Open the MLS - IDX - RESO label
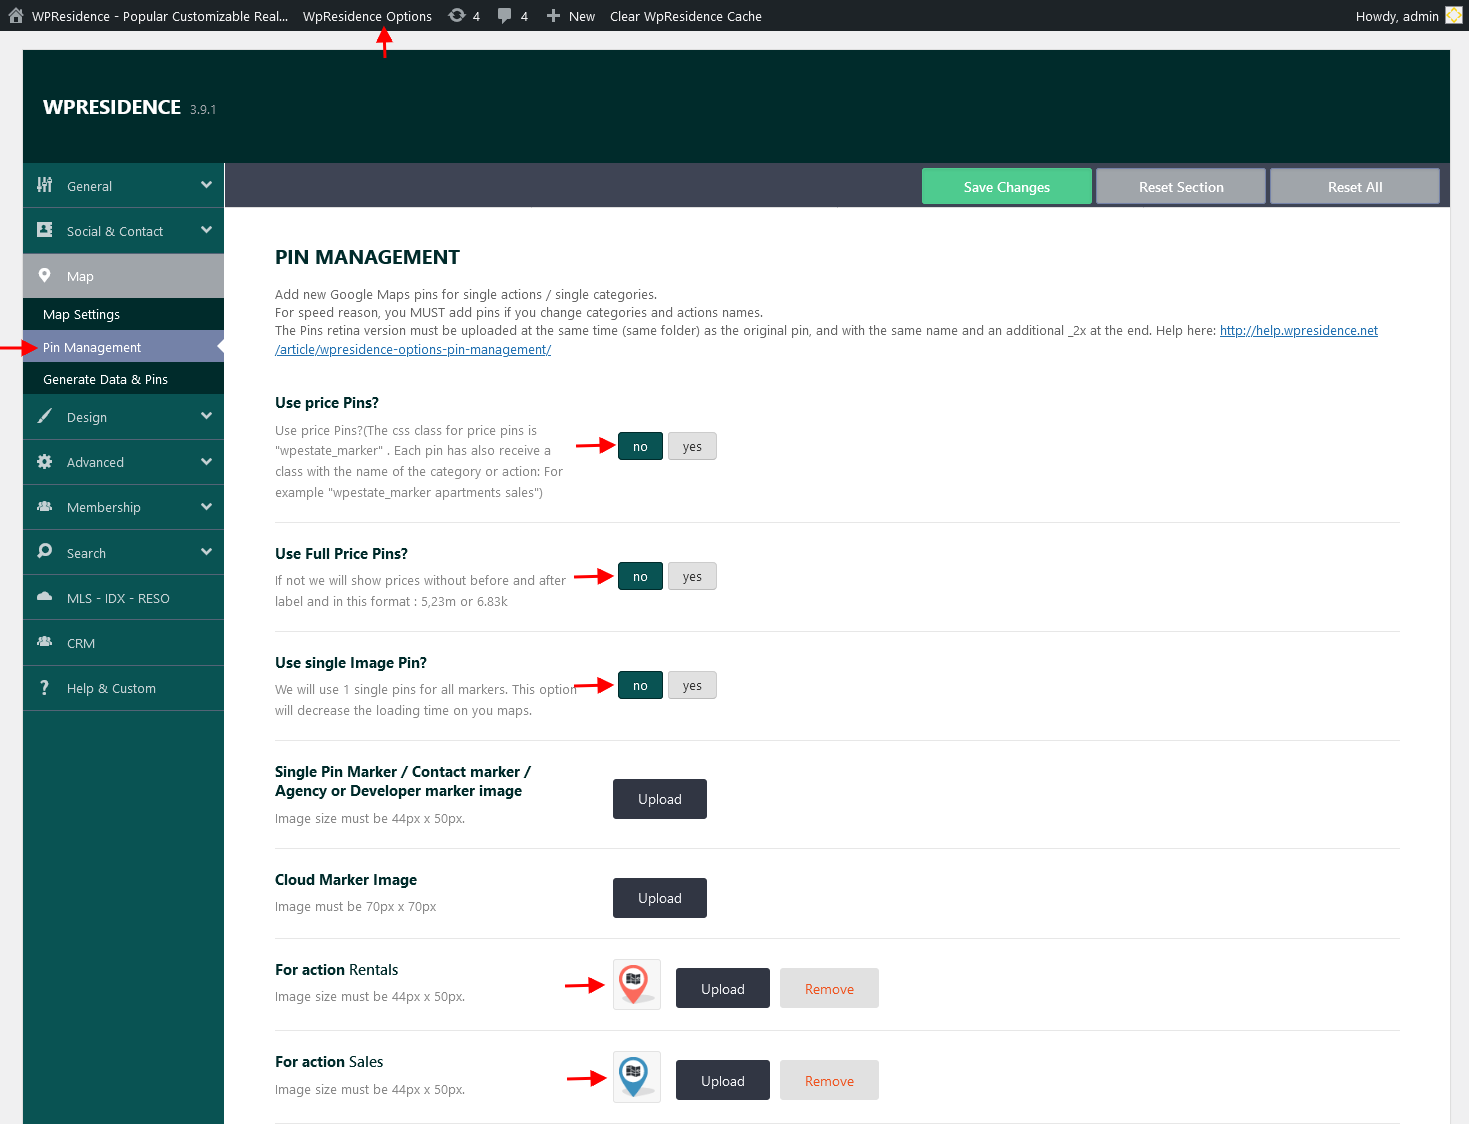 118,598
